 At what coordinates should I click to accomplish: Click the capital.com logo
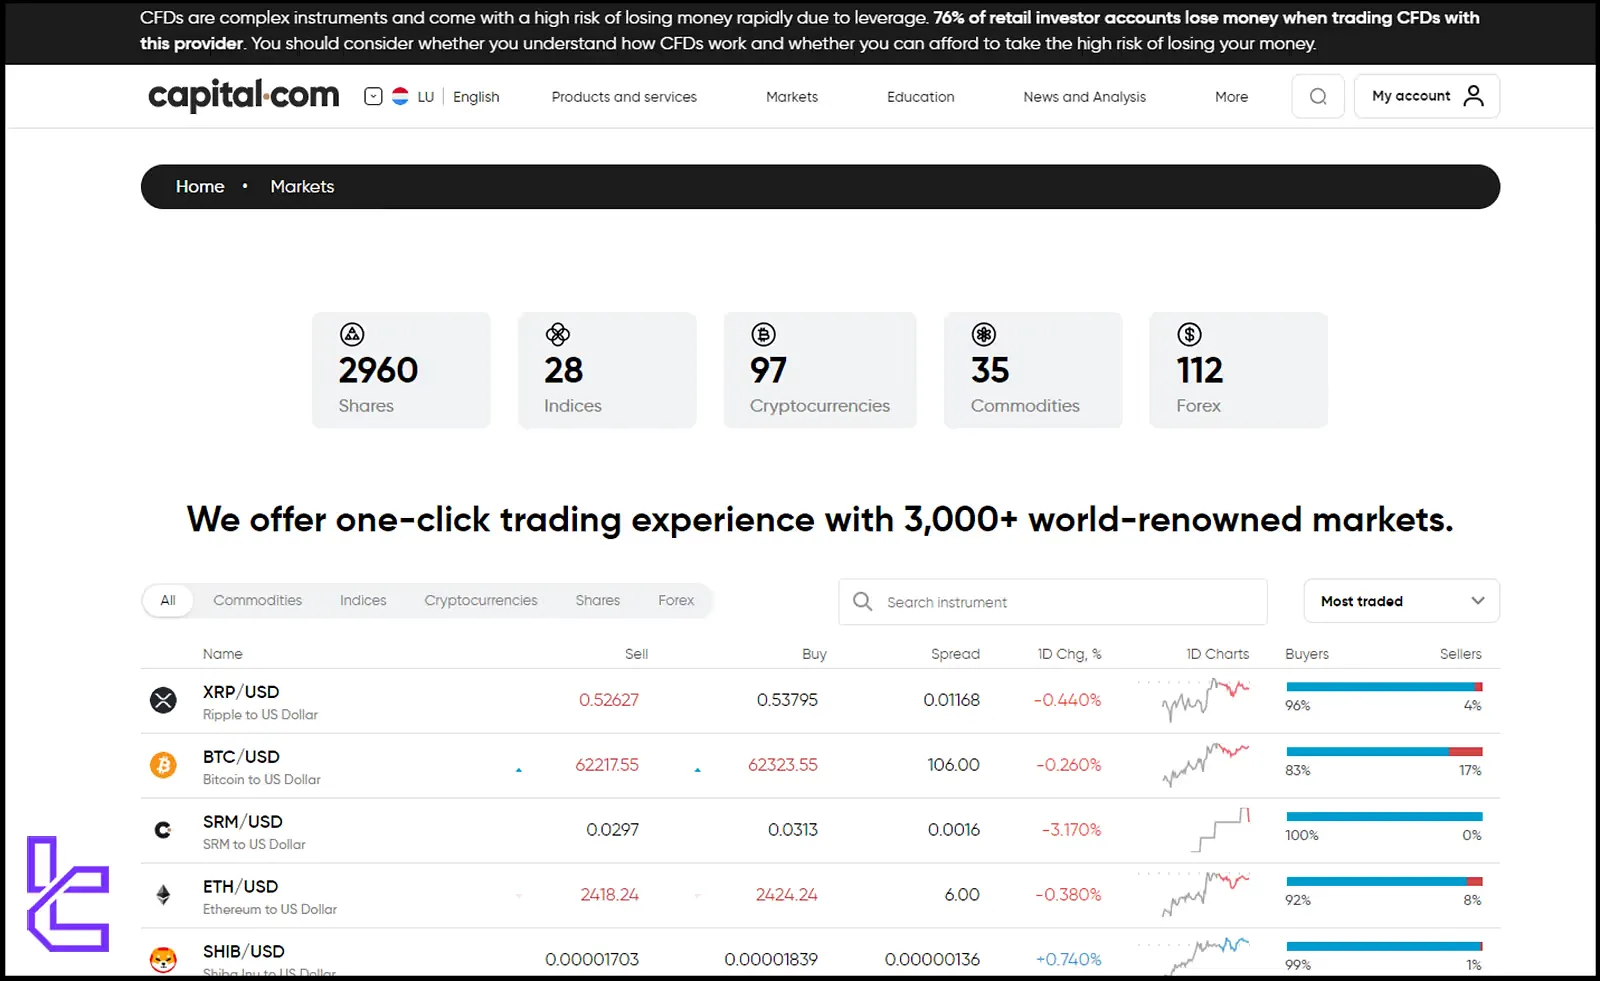click(244, 96)
